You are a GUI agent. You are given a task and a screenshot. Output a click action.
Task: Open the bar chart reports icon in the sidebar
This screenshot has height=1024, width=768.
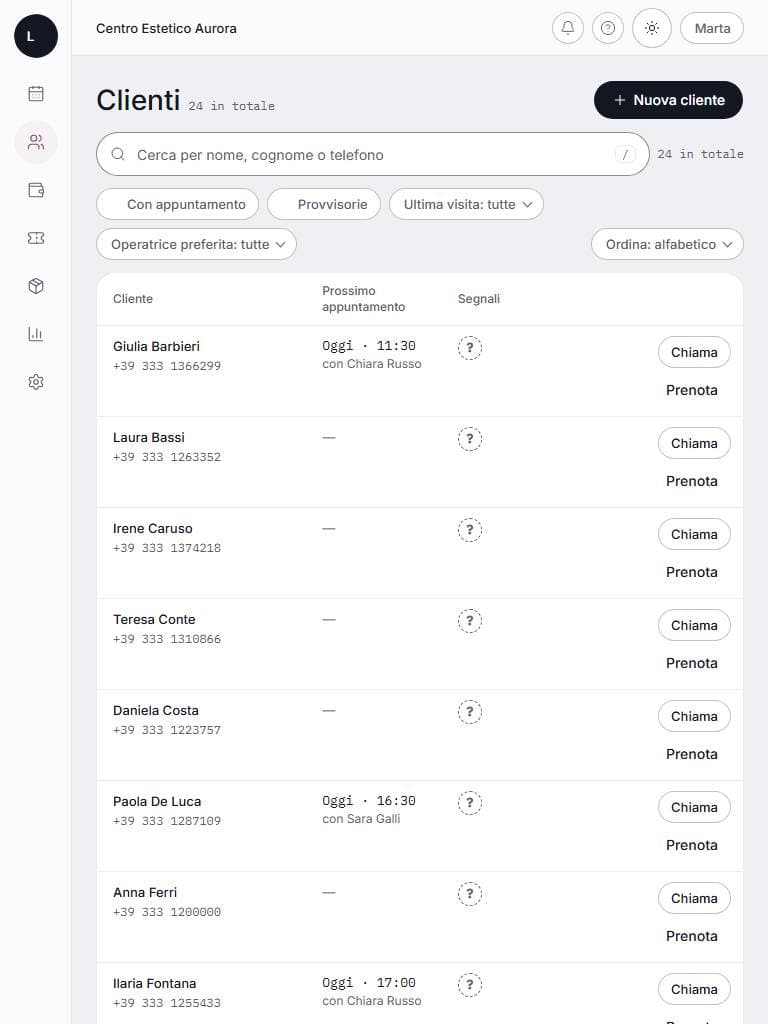(36, 334)
